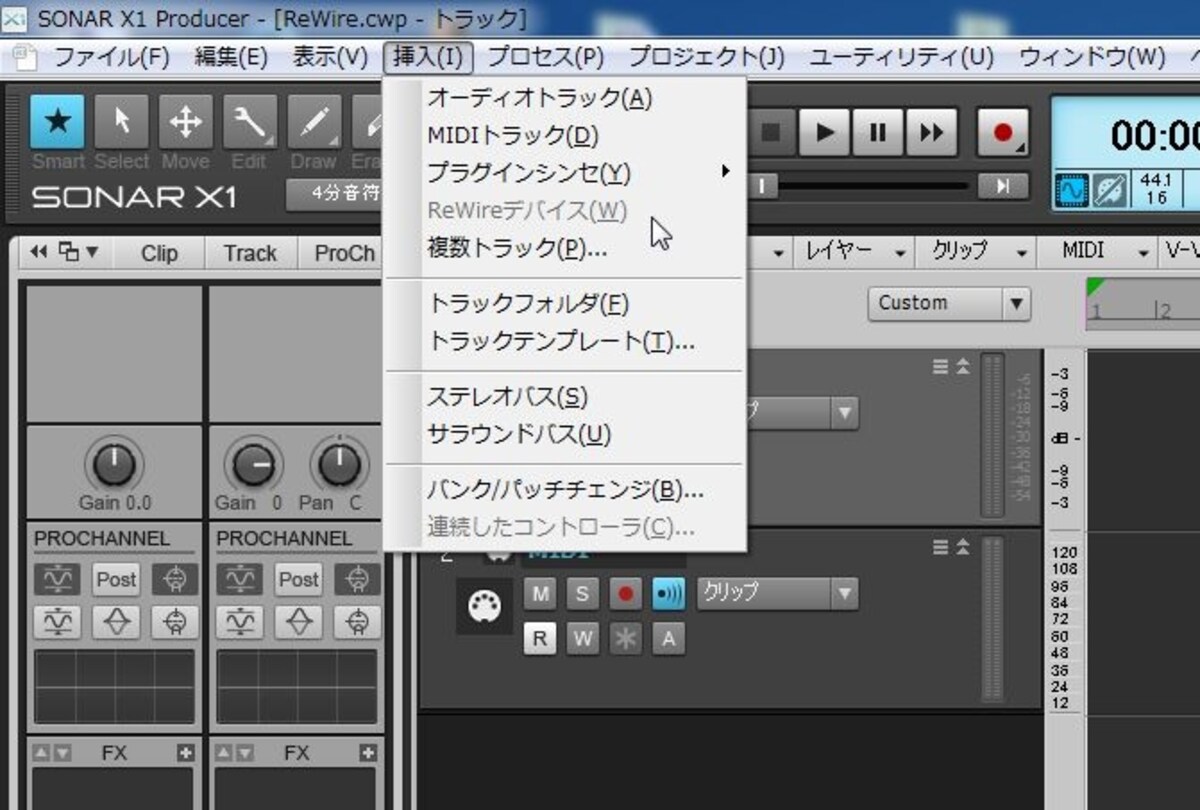Collapse the inspector with the double-arrow icon

pos(39,252)
